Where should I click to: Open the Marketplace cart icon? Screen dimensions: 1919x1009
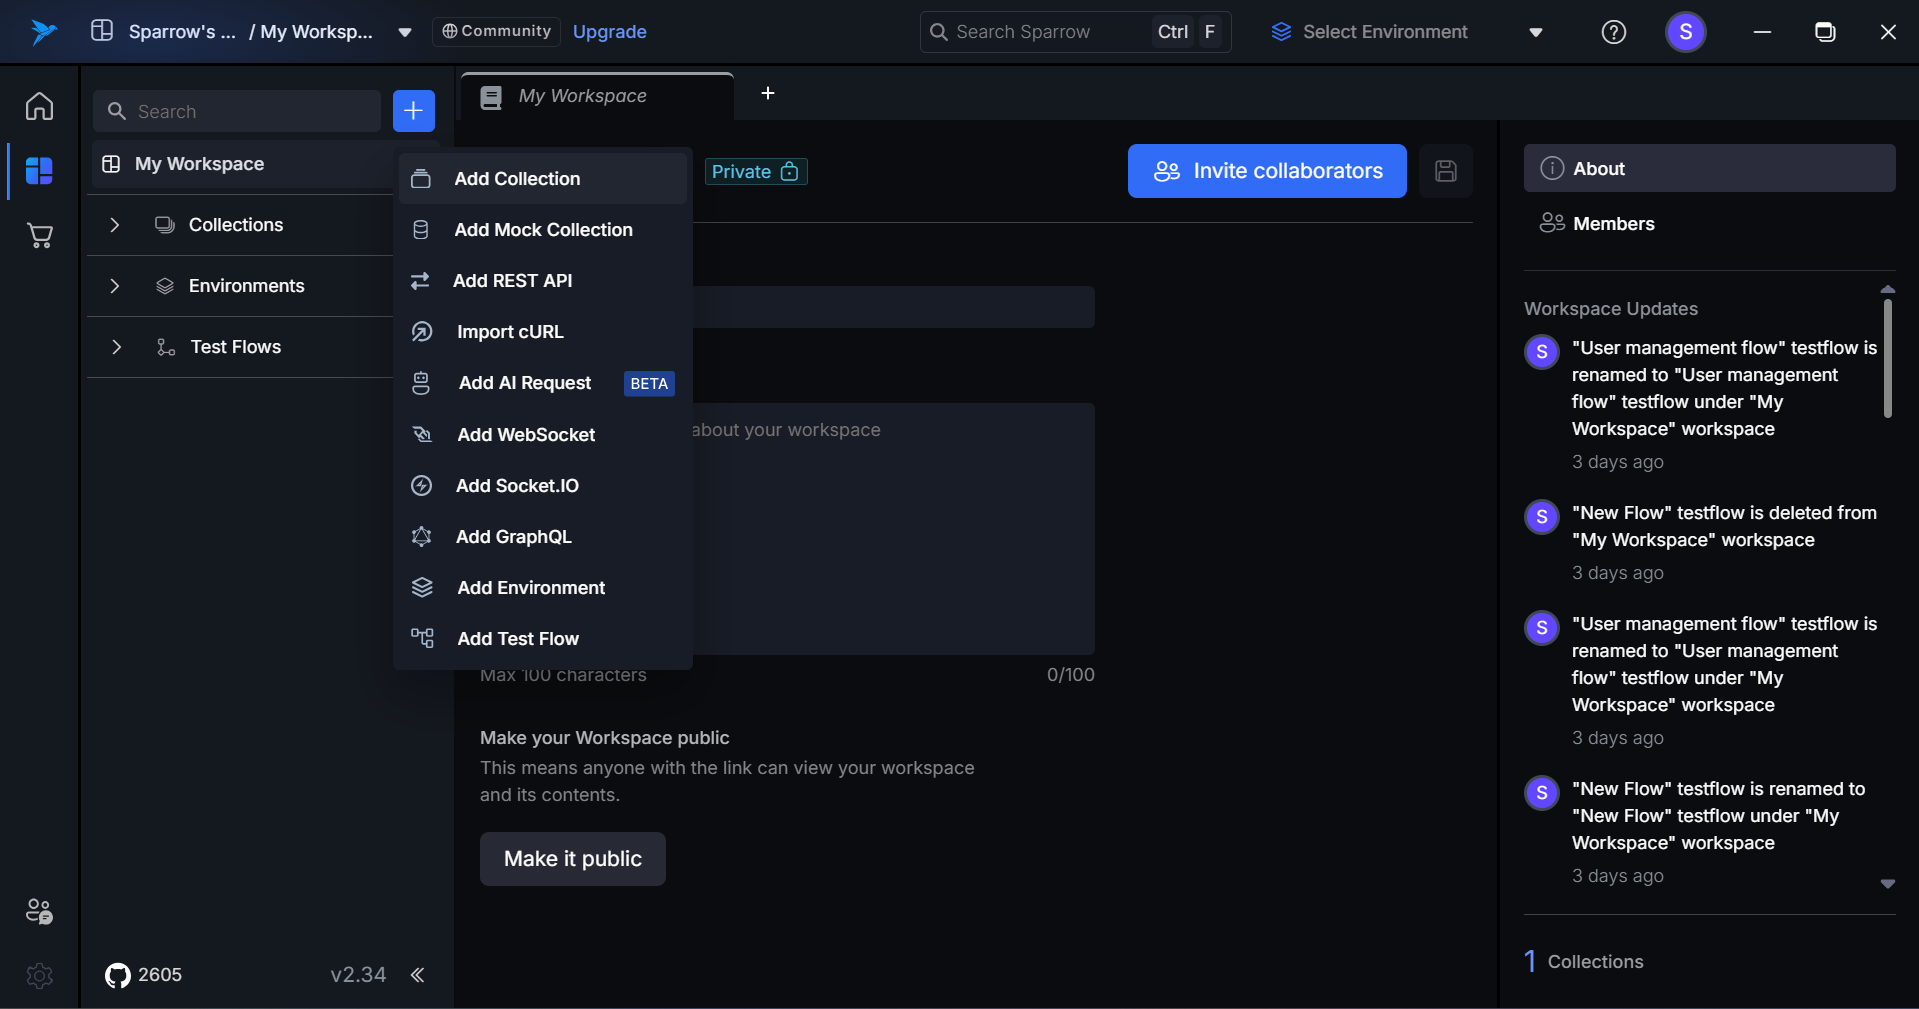39,236
